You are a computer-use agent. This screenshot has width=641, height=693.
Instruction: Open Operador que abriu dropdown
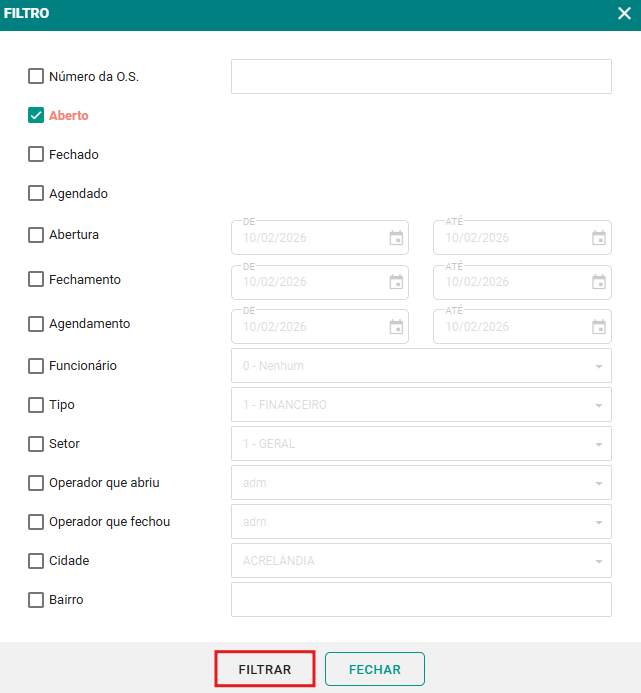[x=421, y=483]
